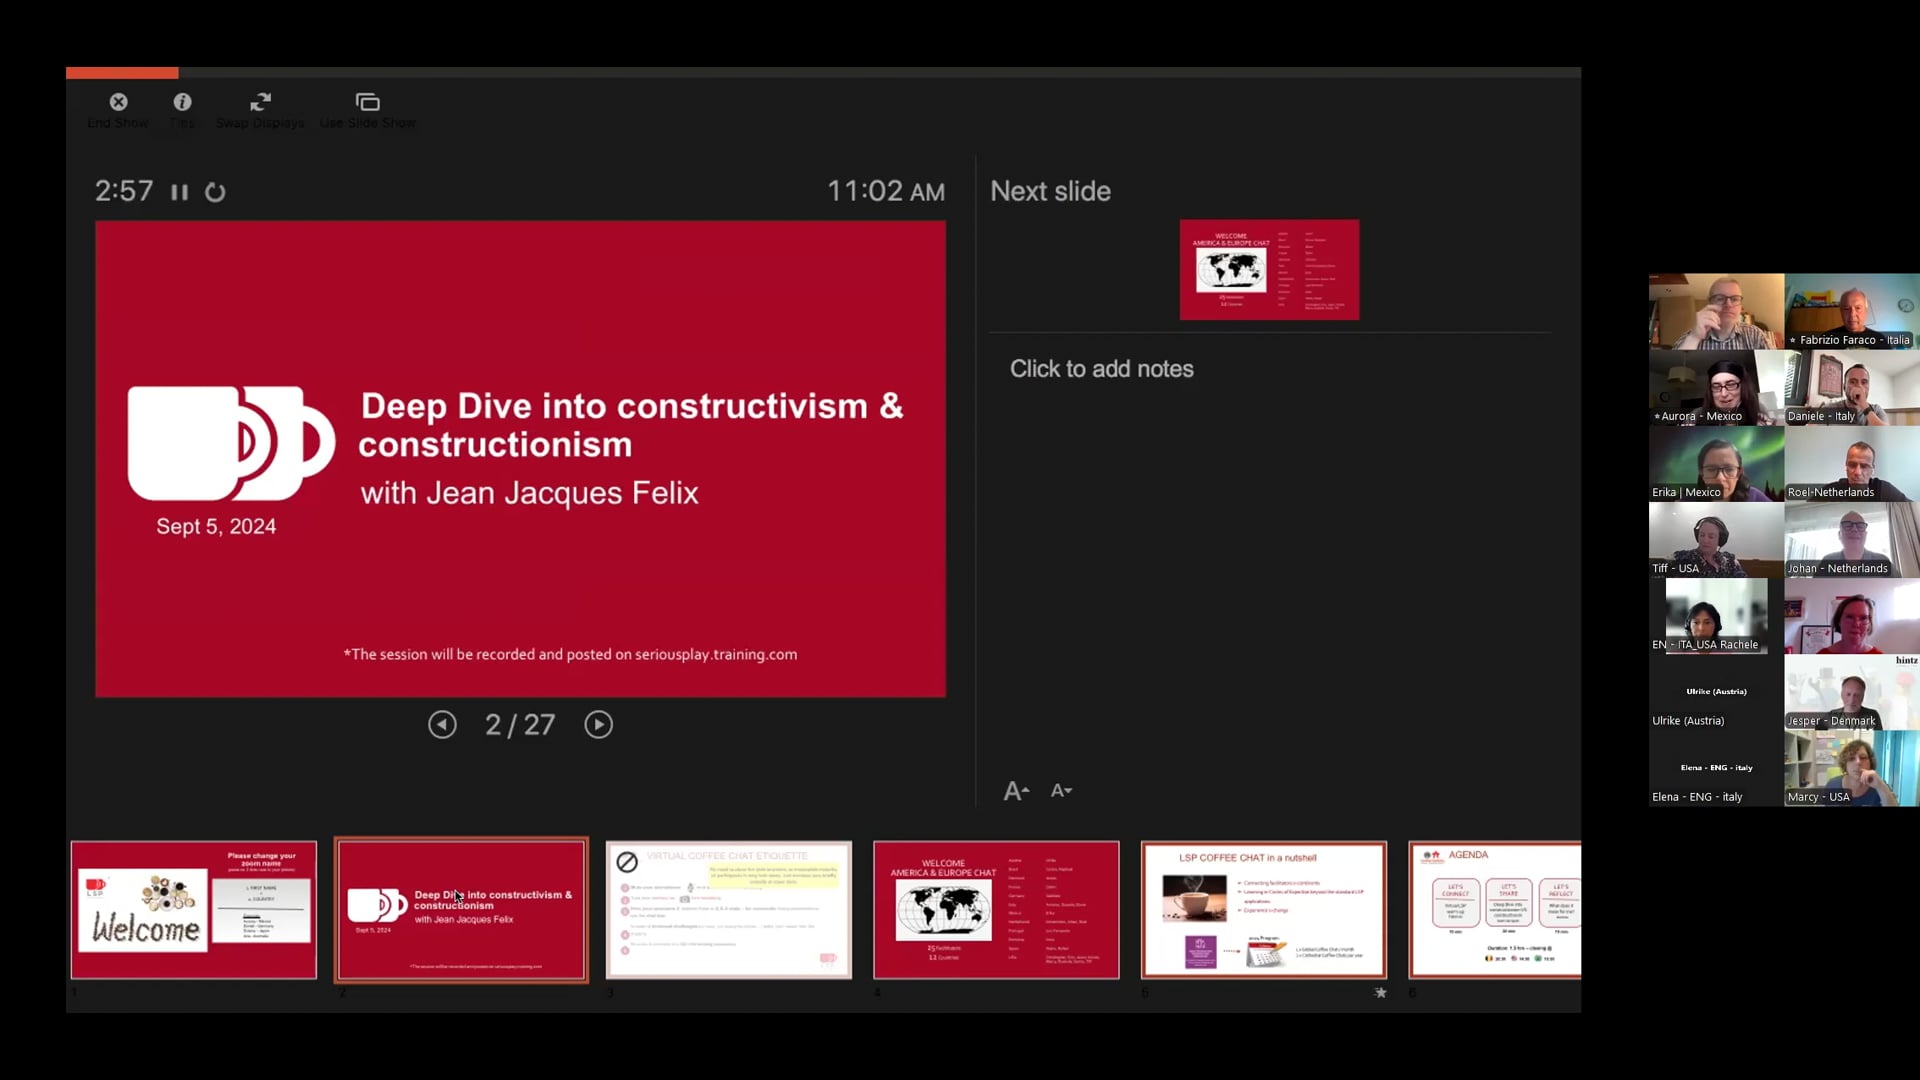Restart the presentation timer
This screenshot has width=1920, height=1080.
[215, 191]
